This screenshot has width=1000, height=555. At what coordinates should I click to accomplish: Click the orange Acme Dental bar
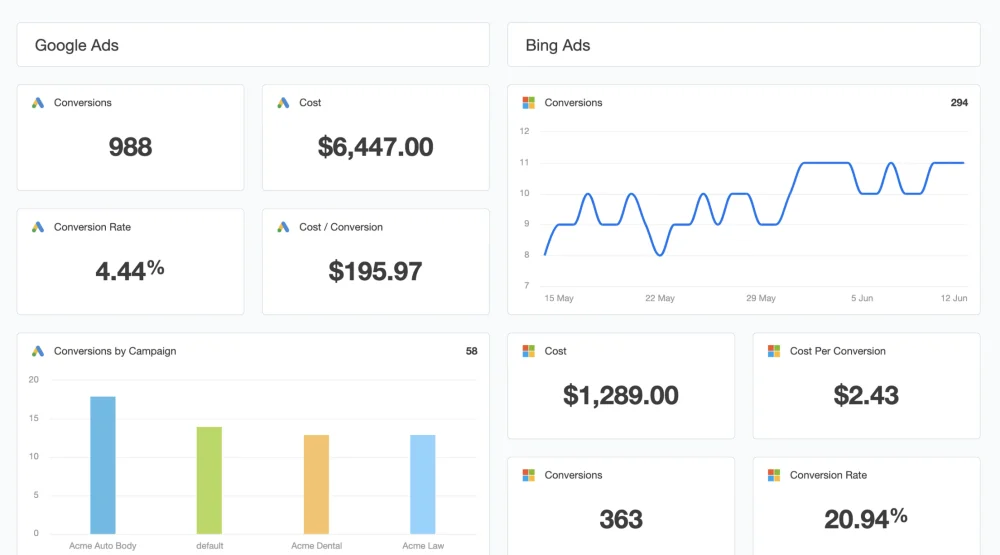pyautogui.click(x=316, y=484)
